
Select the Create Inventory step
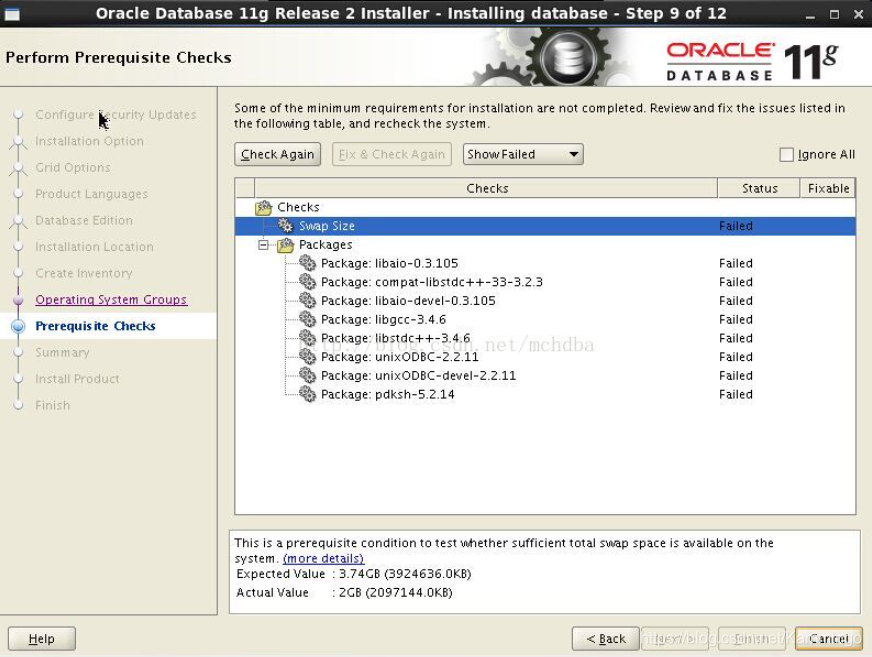(84, 273)
